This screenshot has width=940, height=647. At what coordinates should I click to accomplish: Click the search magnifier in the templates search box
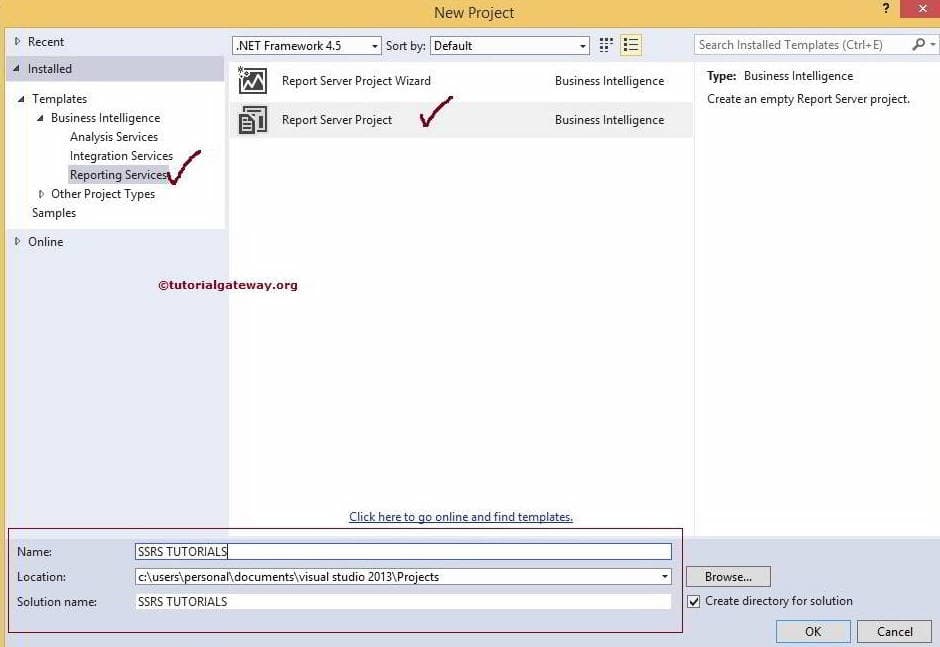tap(917, 44)
